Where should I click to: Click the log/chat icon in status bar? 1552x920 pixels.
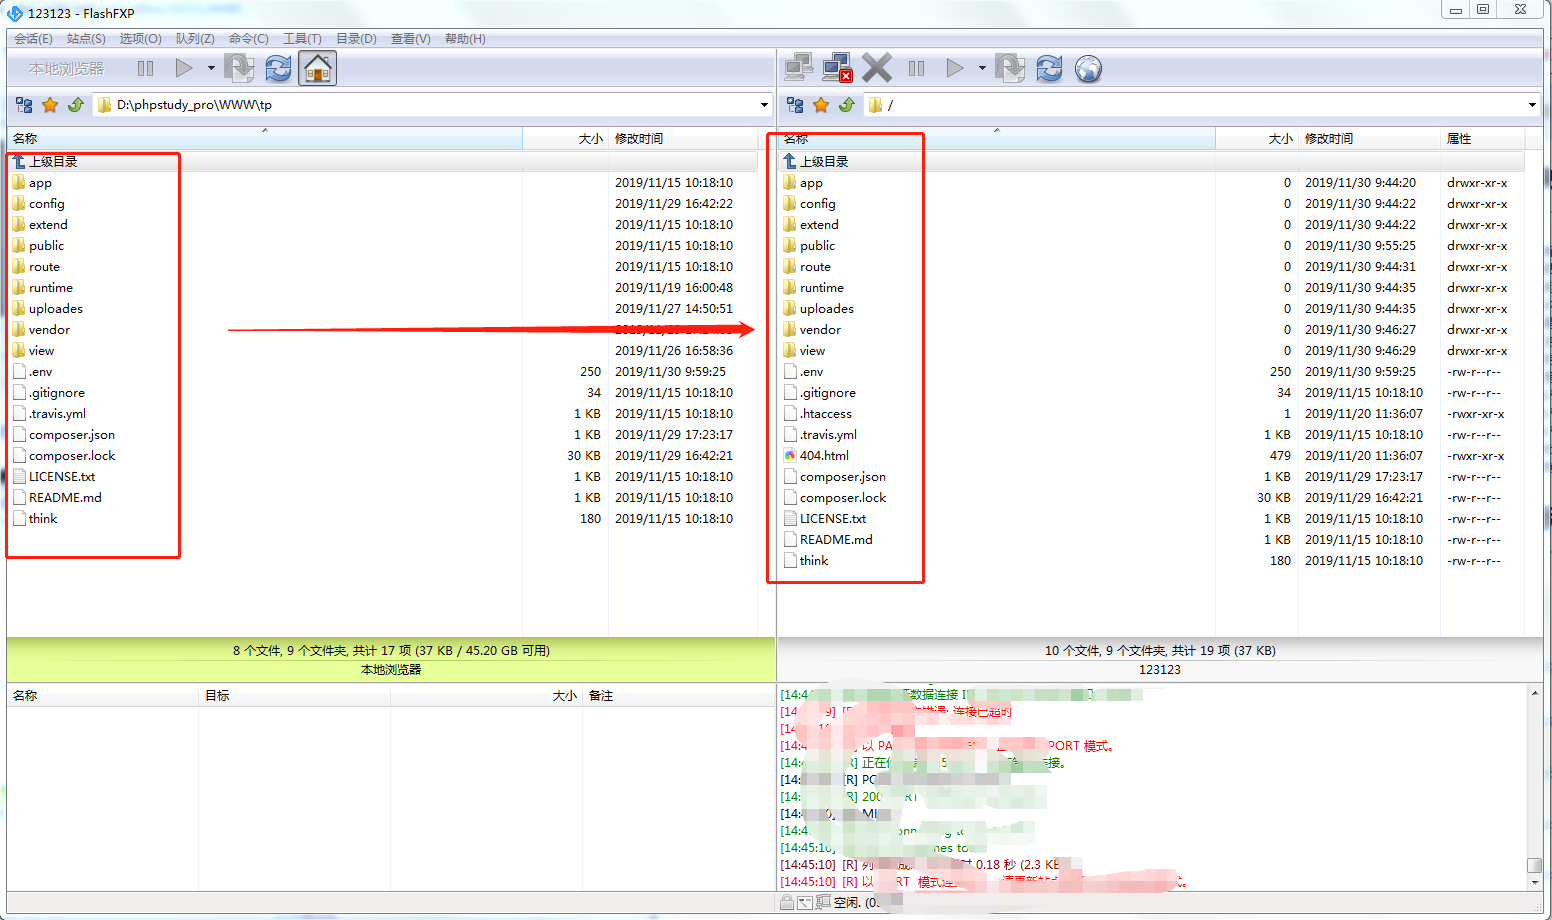point(823,902)
